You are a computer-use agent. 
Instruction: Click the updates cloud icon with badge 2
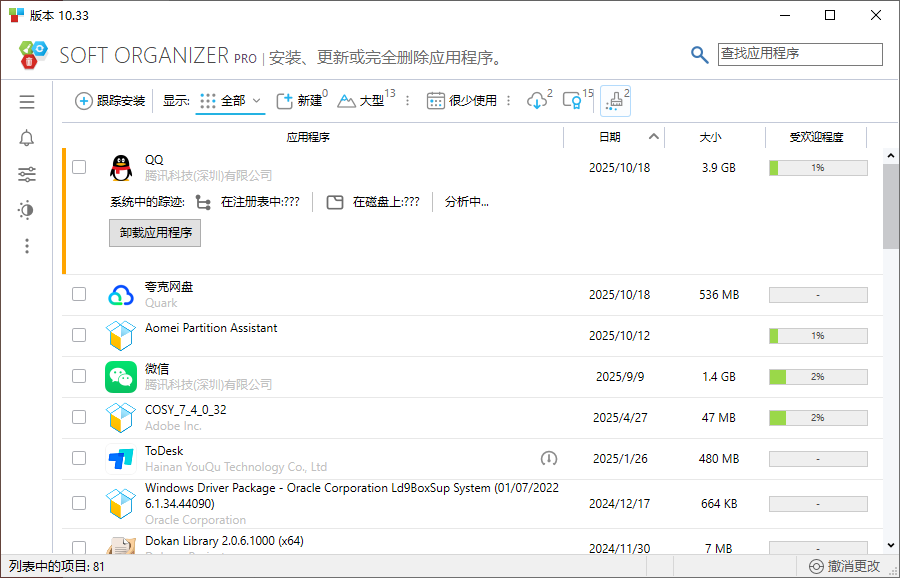click(539, 100)
